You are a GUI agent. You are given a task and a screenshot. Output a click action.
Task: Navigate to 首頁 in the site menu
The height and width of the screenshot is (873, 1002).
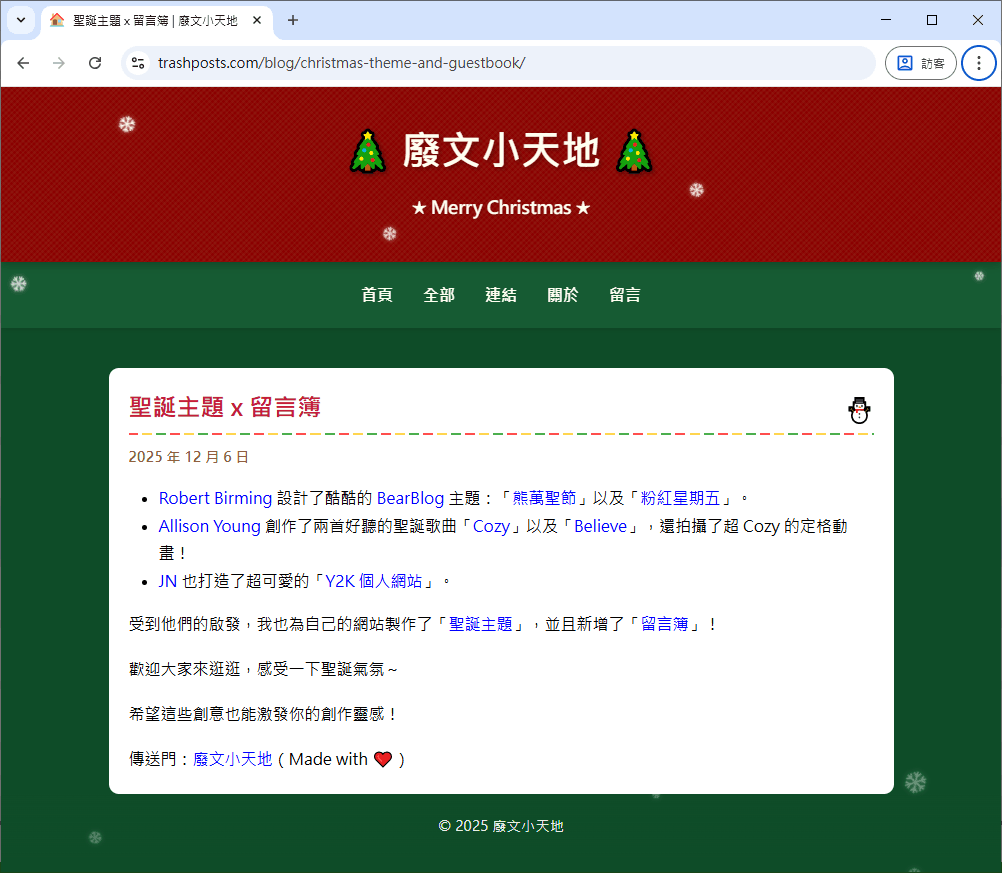click(x=377, y=294)
